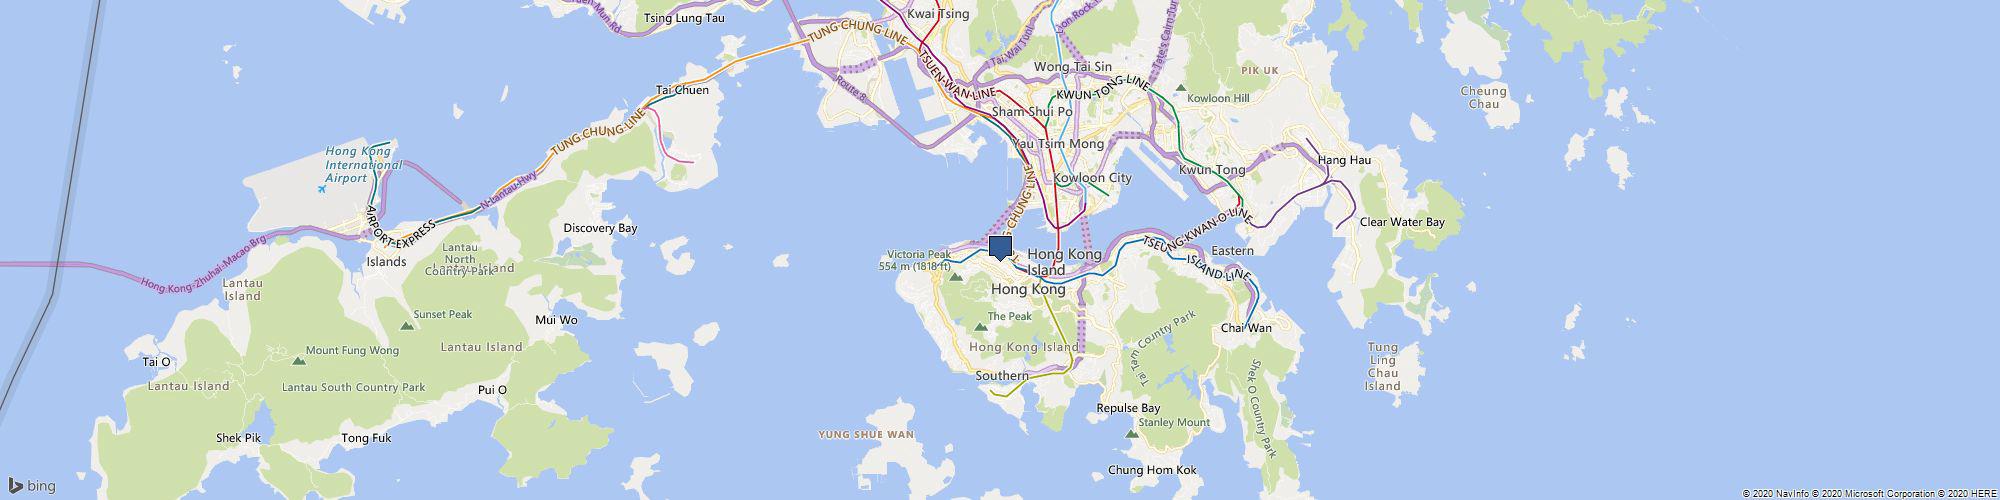Click the Sunset Peak mountain icon

[x=406, y=326]
